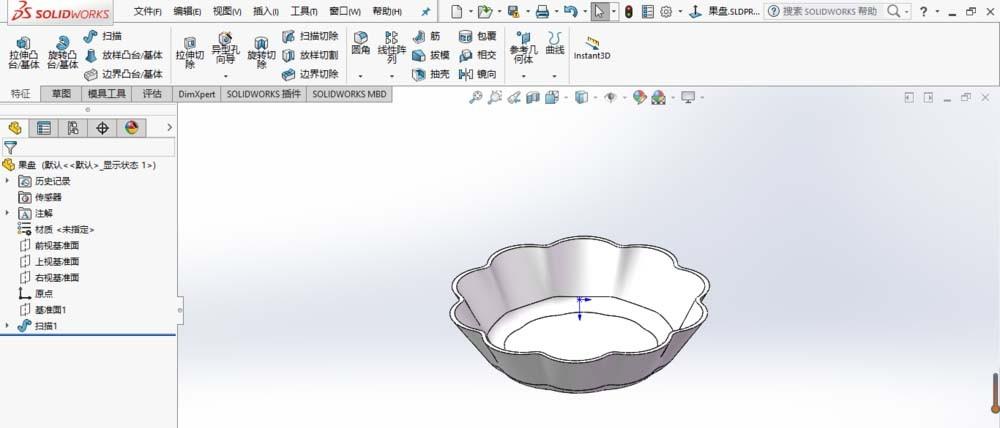Open the ConfigurationManager panel tab
This screenshot has height=428, width=1000.
point(73,128)
